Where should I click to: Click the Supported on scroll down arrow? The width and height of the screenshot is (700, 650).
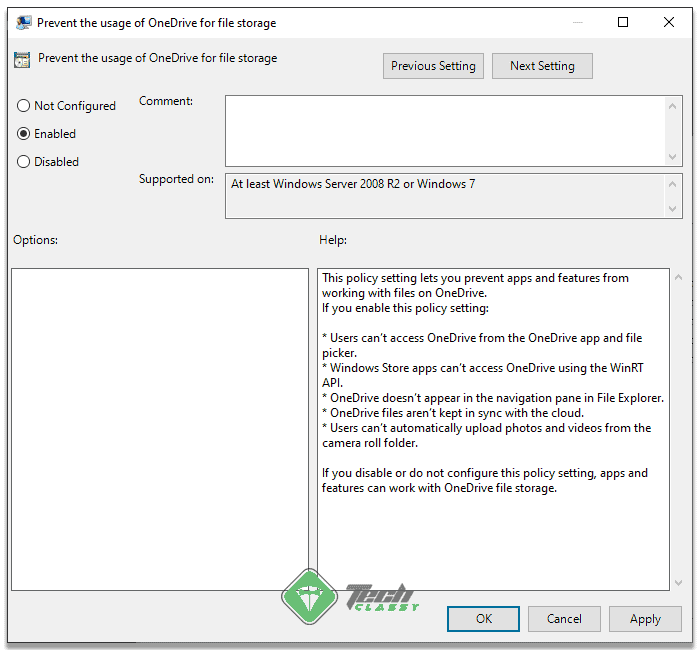(672, 208)
